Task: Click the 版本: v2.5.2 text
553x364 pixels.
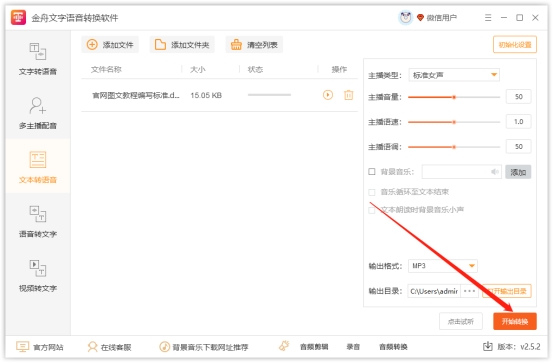Action: pos(519,347)
